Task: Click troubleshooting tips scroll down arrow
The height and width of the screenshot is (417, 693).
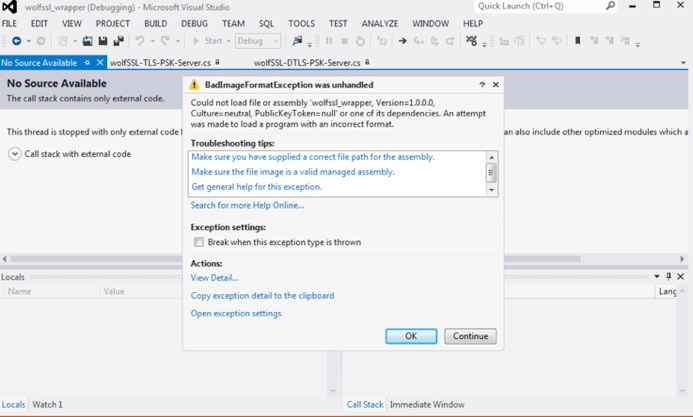Action: tap(491, 190)
